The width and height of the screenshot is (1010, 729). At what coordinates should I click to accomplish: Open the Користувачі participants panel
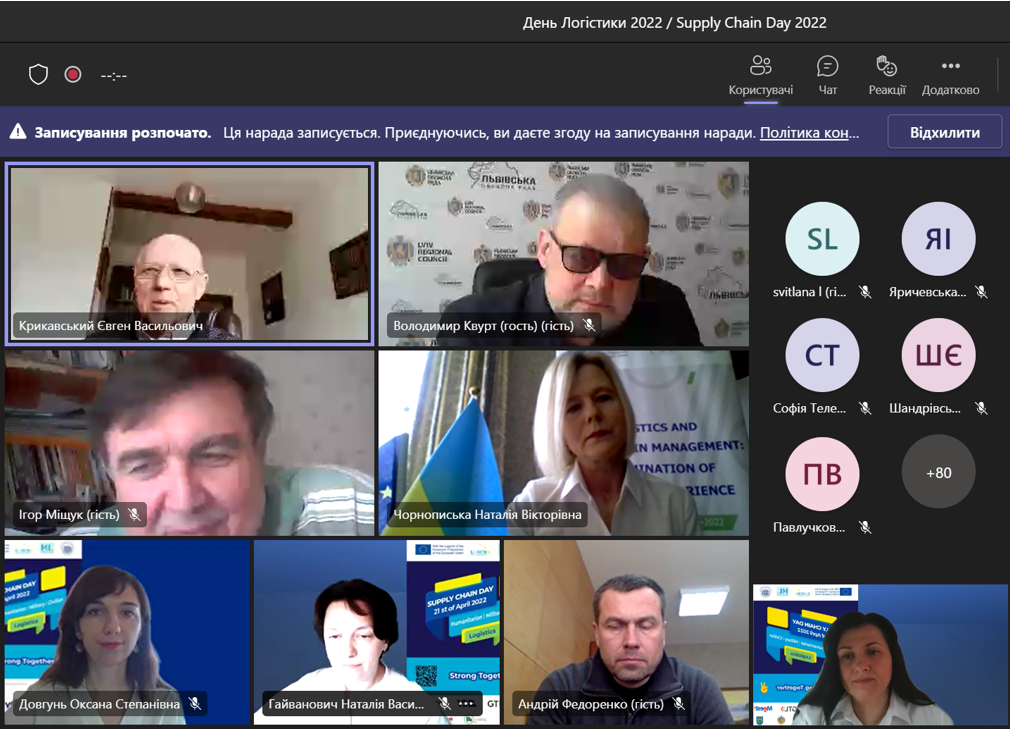[760, 76]
